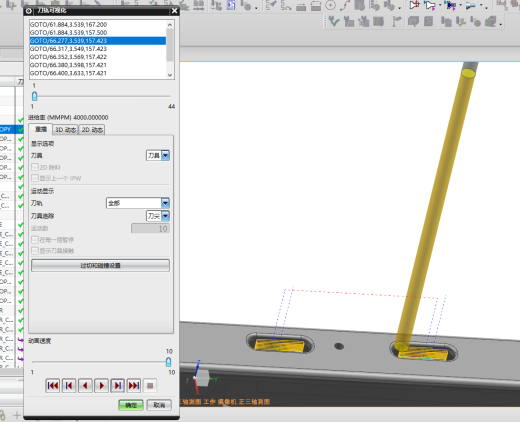520x422 pixels.
Task: Open gouge and collision settings button
Action: 100,266
